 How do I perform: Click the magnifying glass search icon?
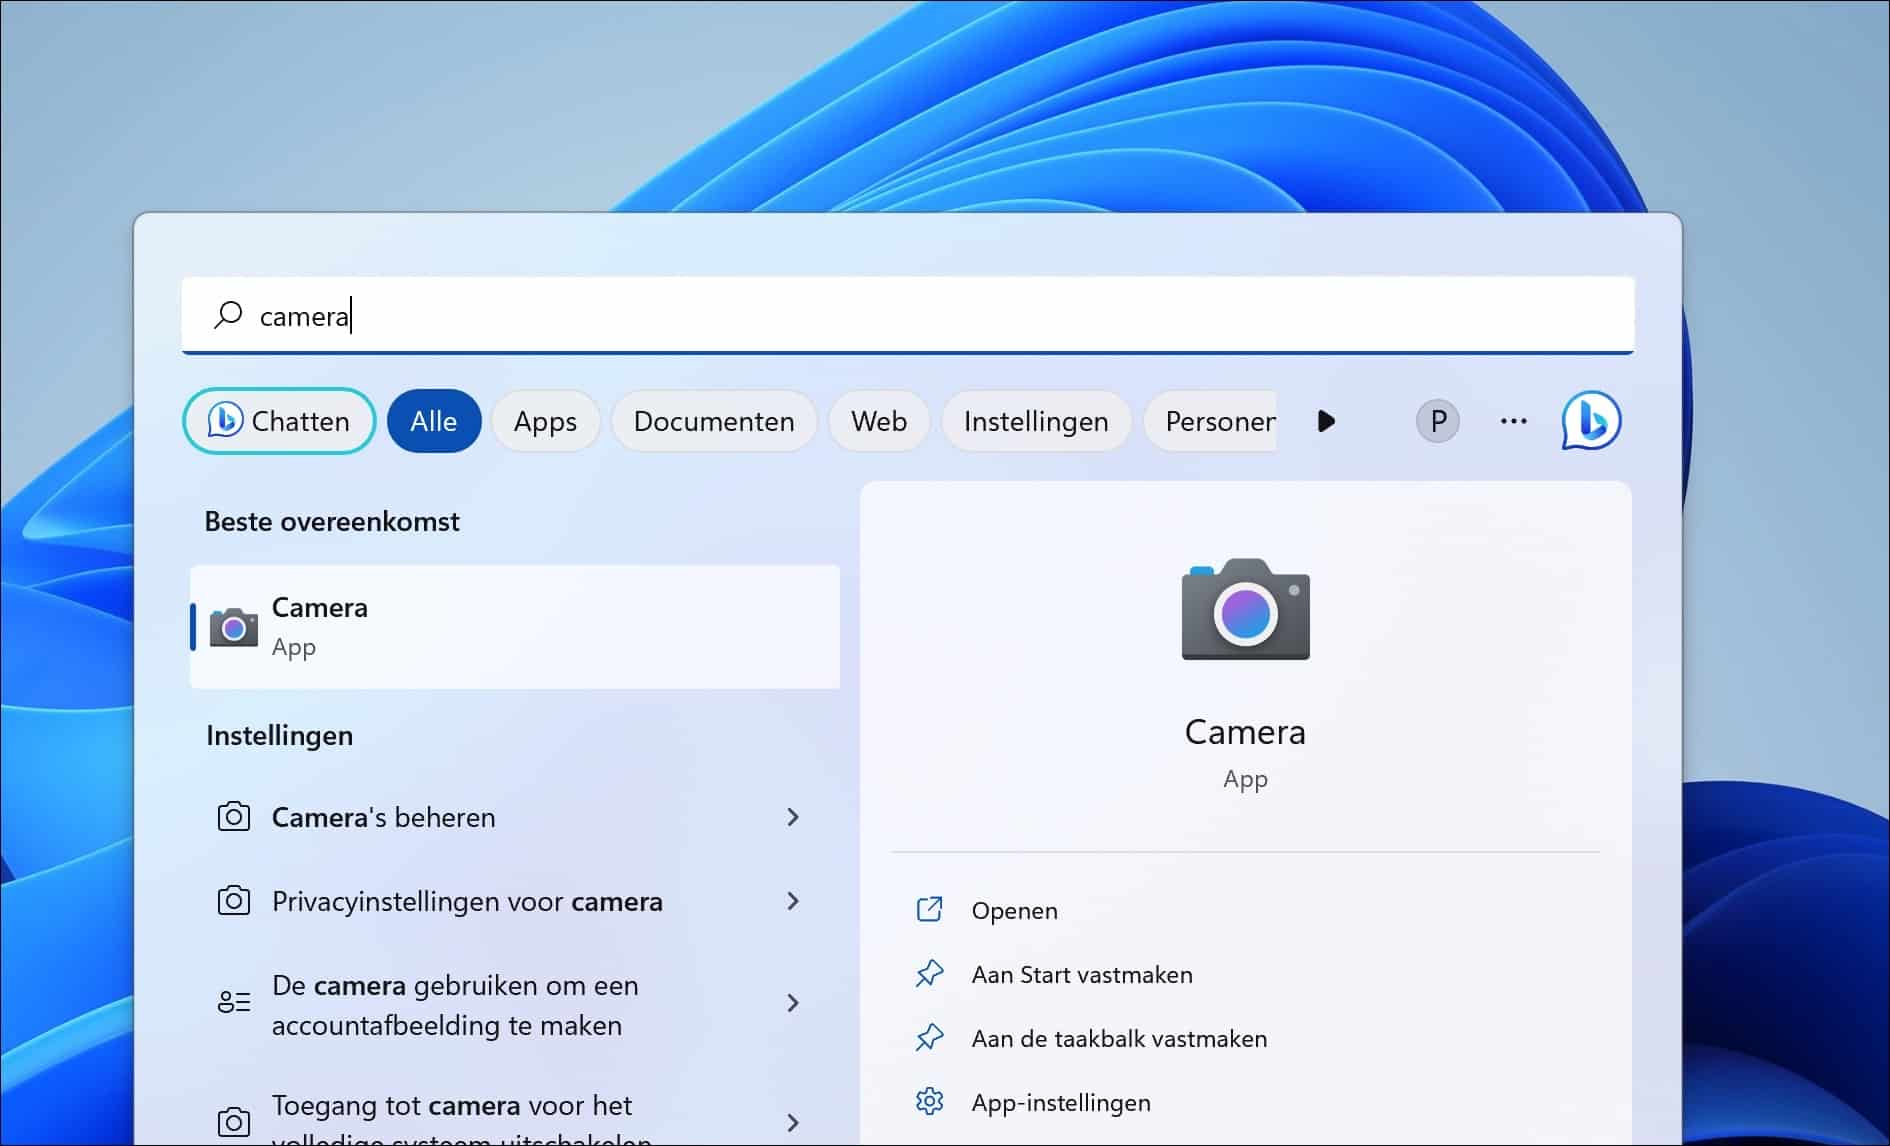pyautogui.click(x=227, y=315)
